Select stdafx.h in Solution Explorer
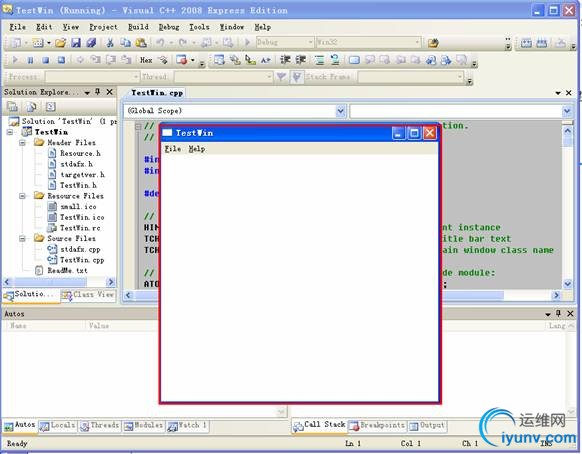The width and height of the screenshot is (582, 454). coord(76,164)
